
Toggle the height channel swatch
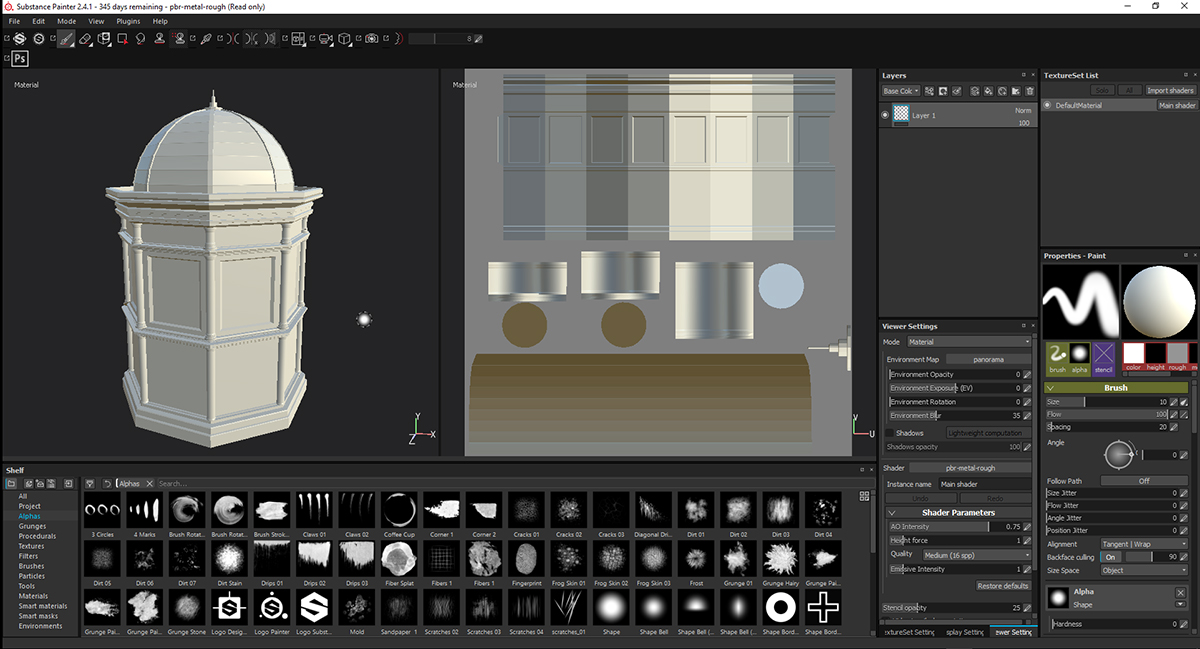(1155, 353)
